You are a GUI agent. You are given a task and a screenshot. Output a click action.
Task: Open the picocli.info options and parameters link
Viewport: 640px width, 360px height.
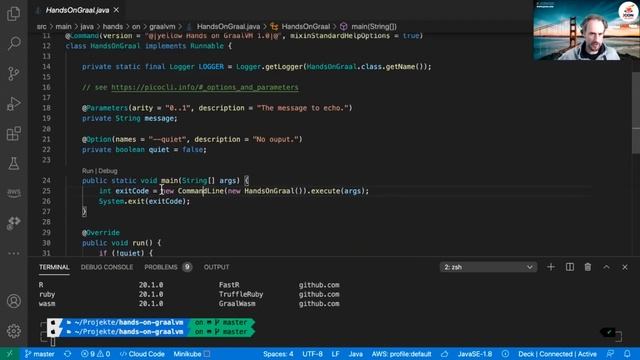point(204,87)
